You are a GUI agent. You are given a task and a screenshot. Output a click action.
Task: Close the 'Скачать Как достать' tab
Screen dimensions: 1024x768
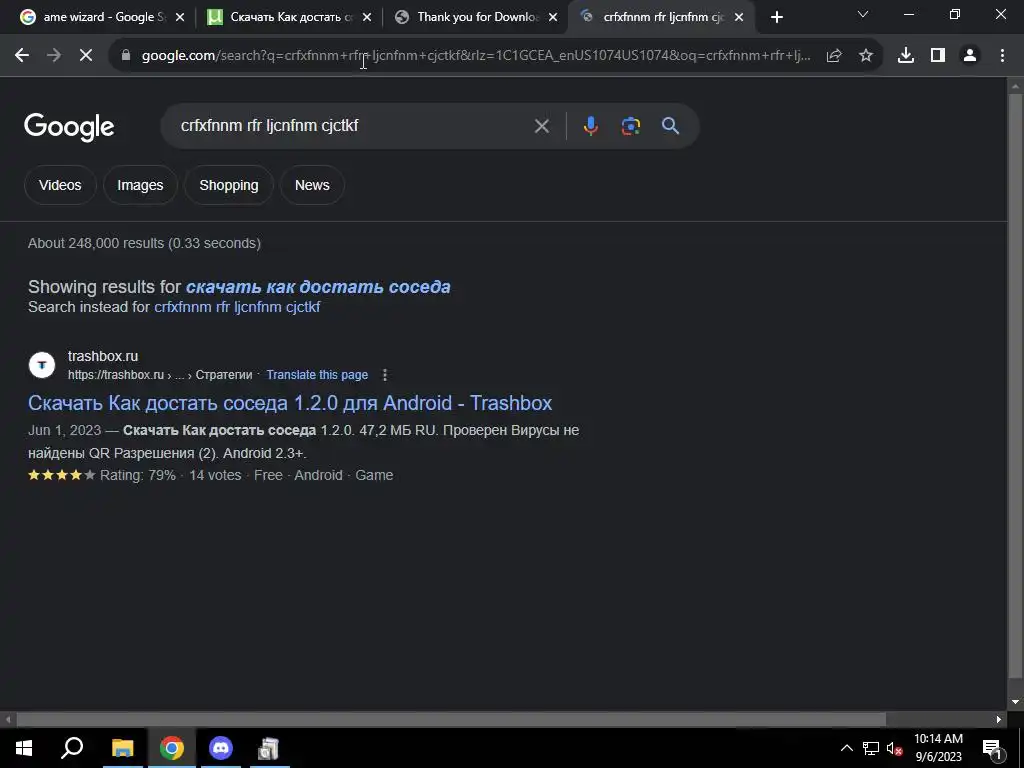[x=367, y=17]
